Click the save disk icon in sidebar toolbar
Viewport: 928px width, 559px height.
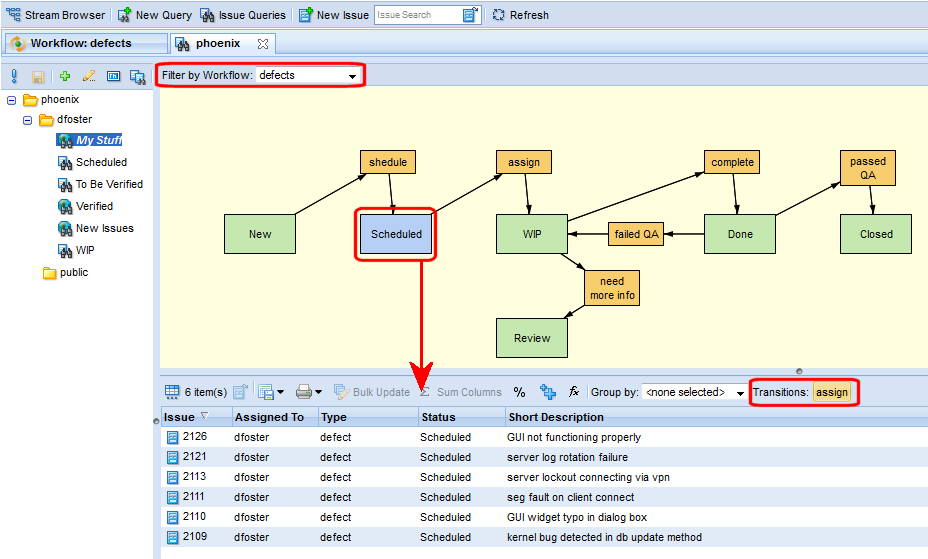click(38, 76)
